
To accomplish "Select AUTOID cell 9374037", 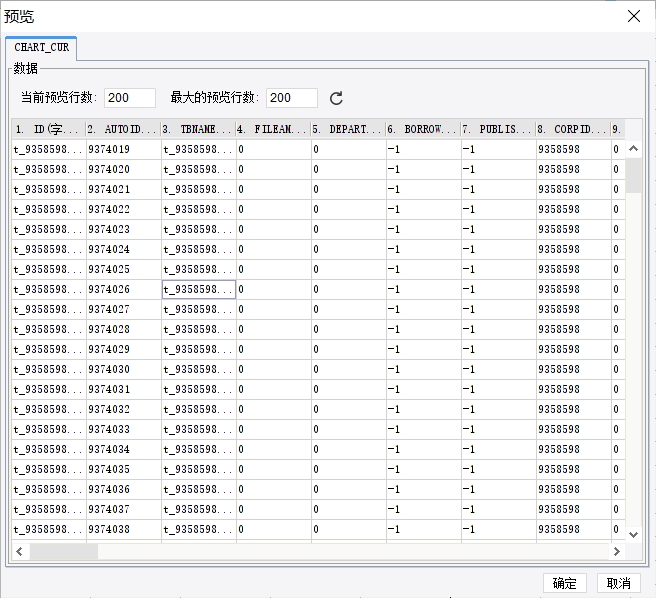I will pyautogui.click(x=124, y=509).
